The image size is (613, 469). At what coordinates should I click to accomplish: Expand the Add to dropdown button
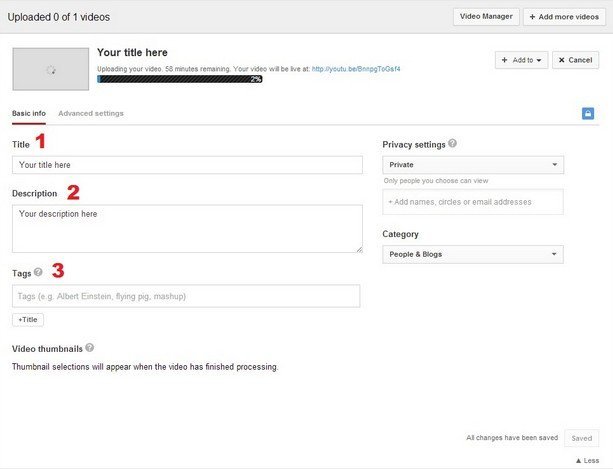520,60
